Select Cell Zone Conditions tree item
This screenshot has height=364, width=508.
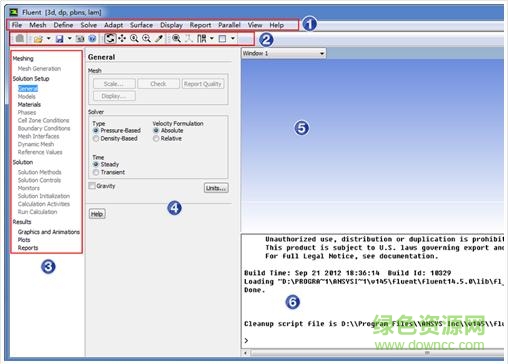click(x=44, y=120)
